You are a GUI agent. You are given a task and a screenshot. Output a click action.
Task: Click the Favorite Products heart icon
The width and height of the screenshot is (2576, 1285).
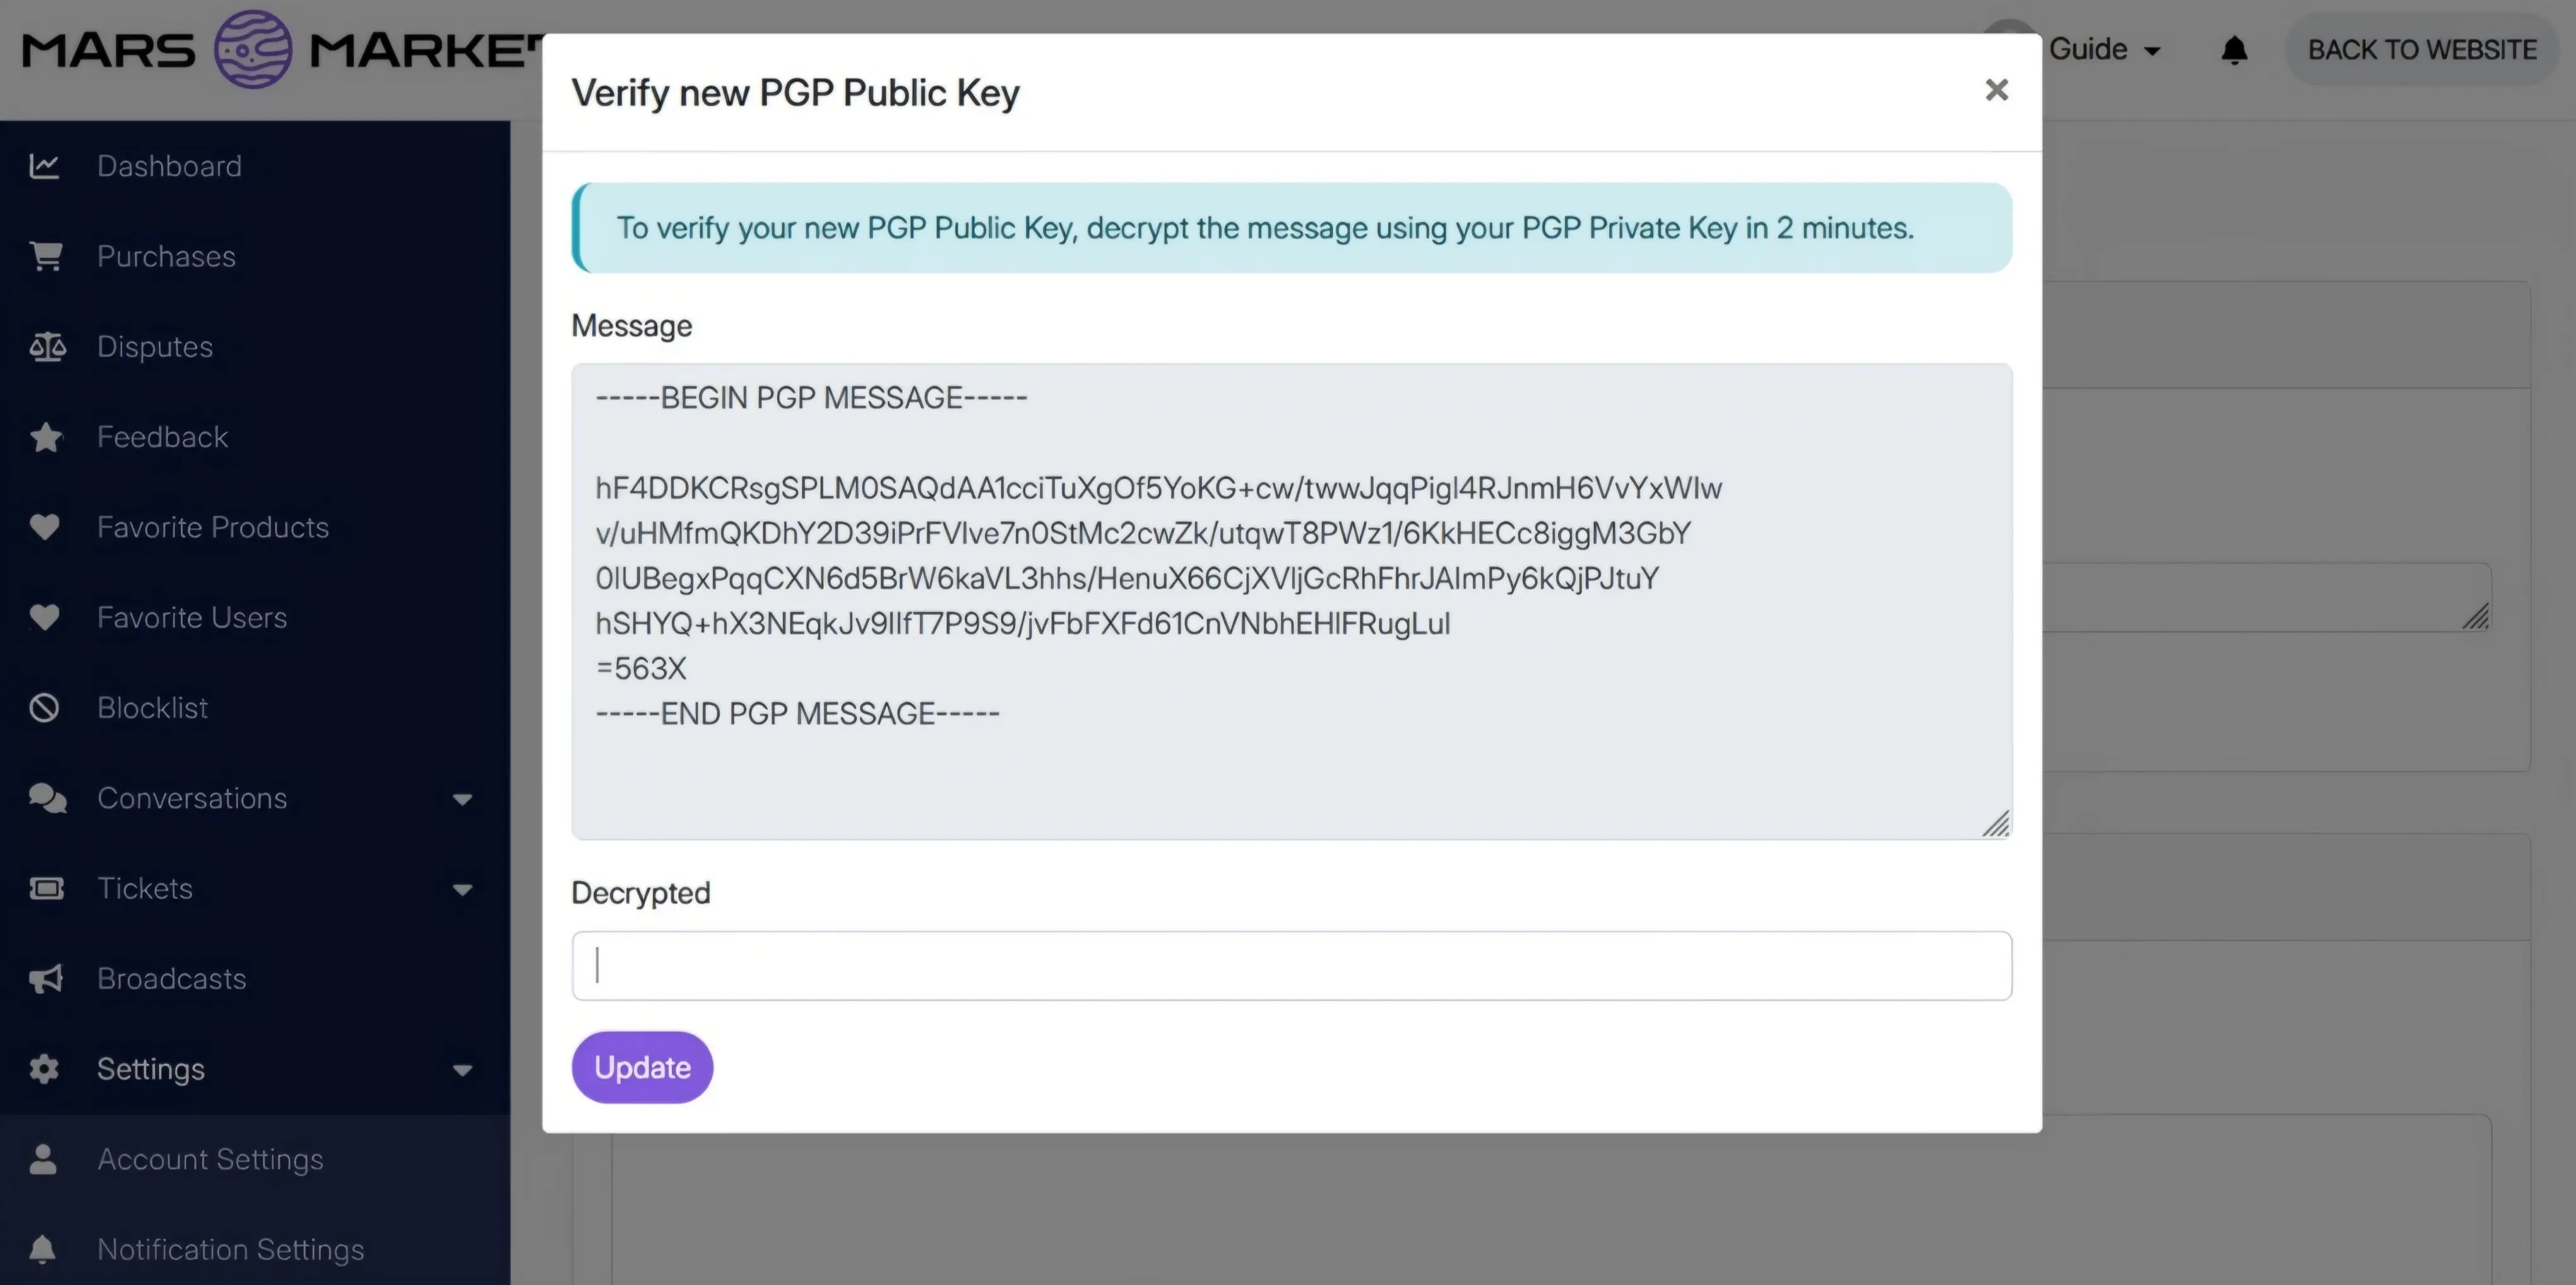pyautogui.click(x=44, y=527)
